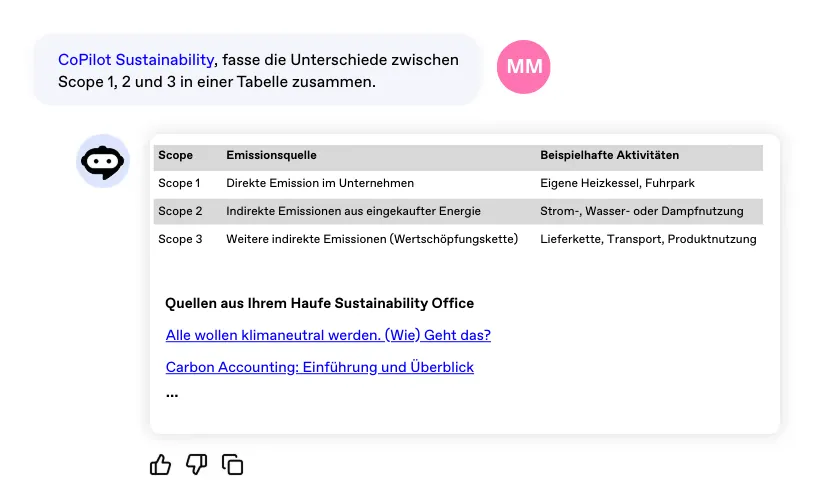Click the 'Beispielhafte Aktivitäten' column header
820x500 pixels.
tap(609, 156)
